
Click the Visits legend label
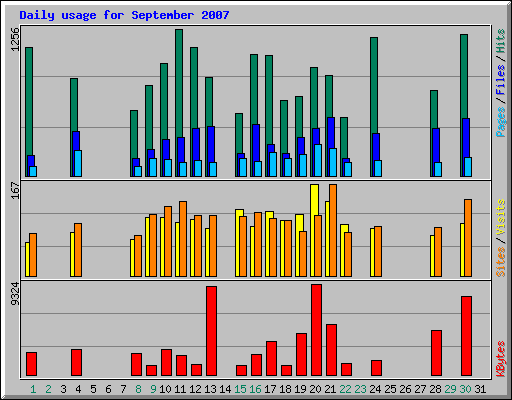tap(501, 217)
